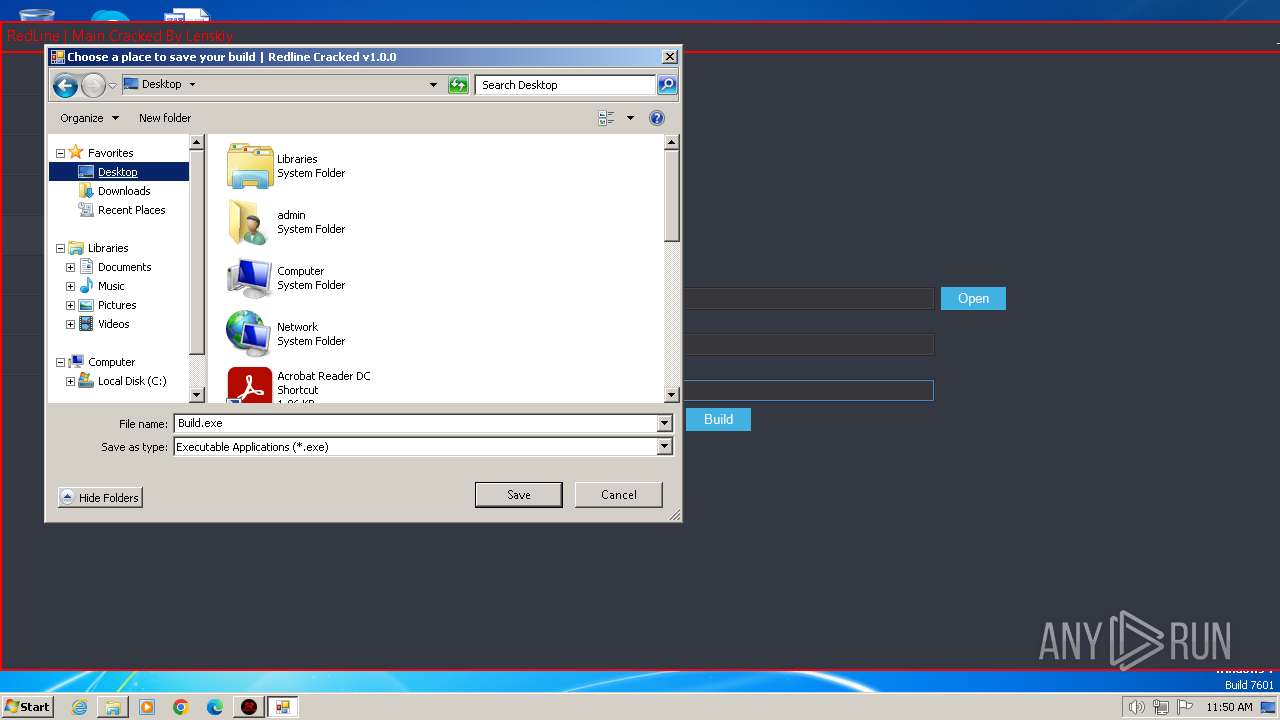Open Google Chrome from taskbar
The image size is (1280, 720).
181,707
